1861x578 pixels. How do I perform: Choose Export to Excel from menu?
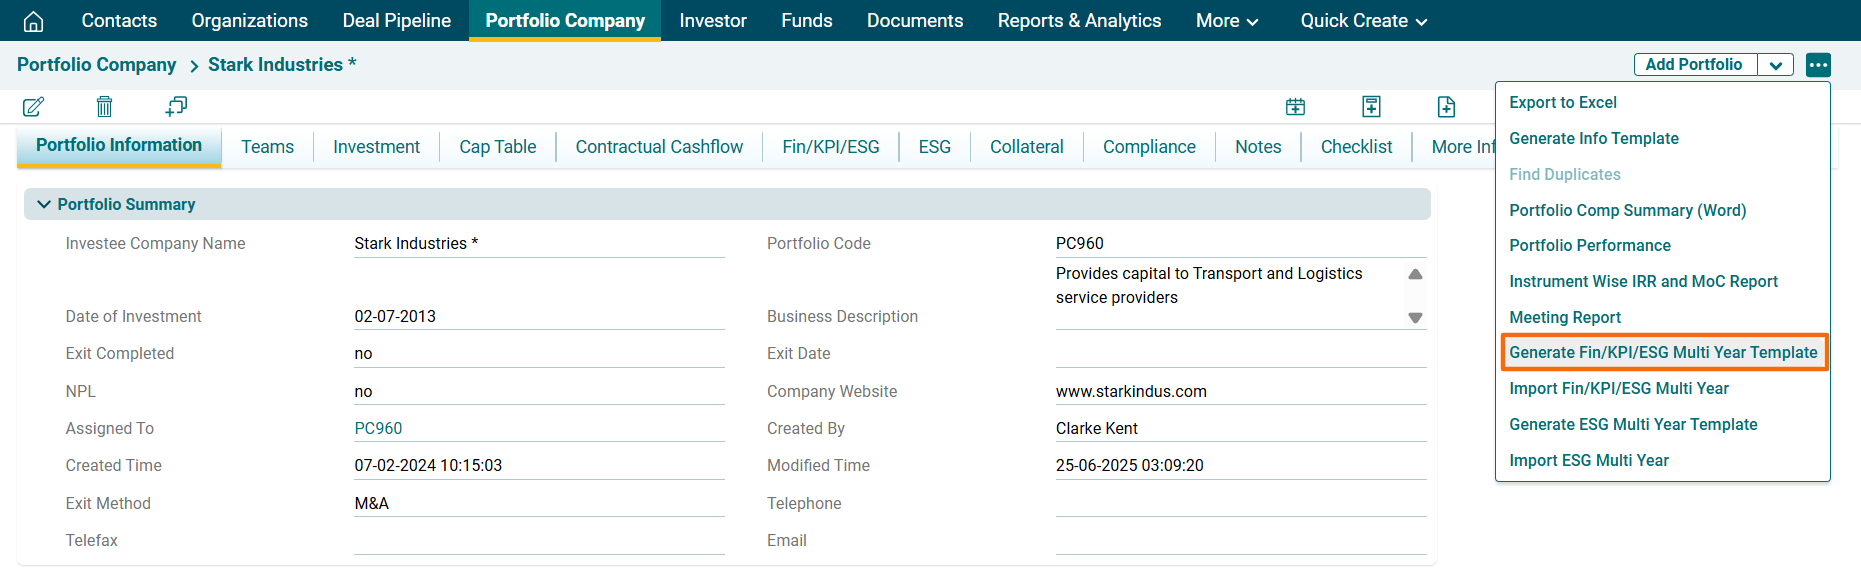pos(1562,102)
